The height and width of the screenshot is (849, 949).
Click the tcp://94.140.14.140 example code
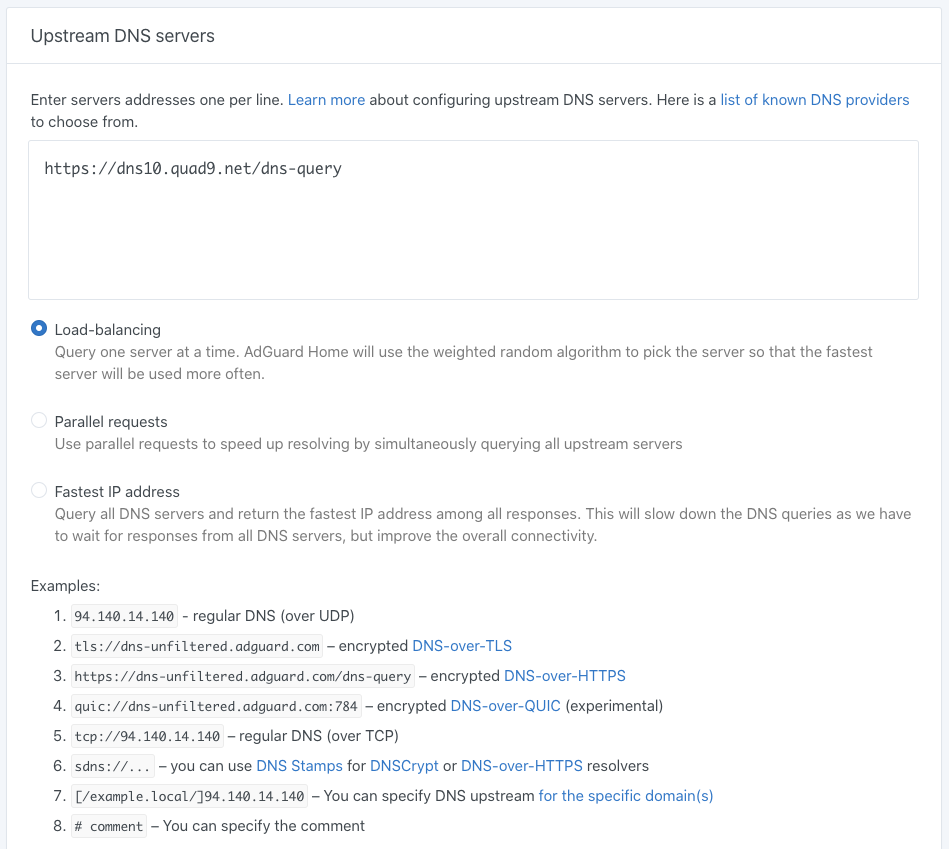[x=147, y=736]
